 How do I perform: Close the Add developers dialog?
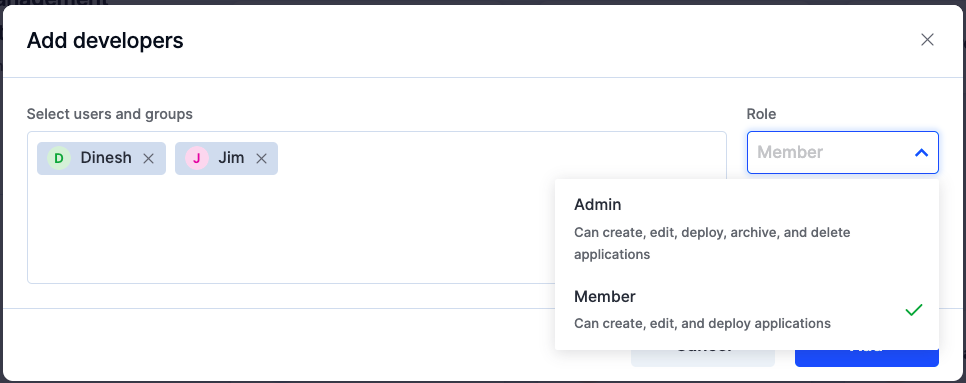[x=927, y=40]
